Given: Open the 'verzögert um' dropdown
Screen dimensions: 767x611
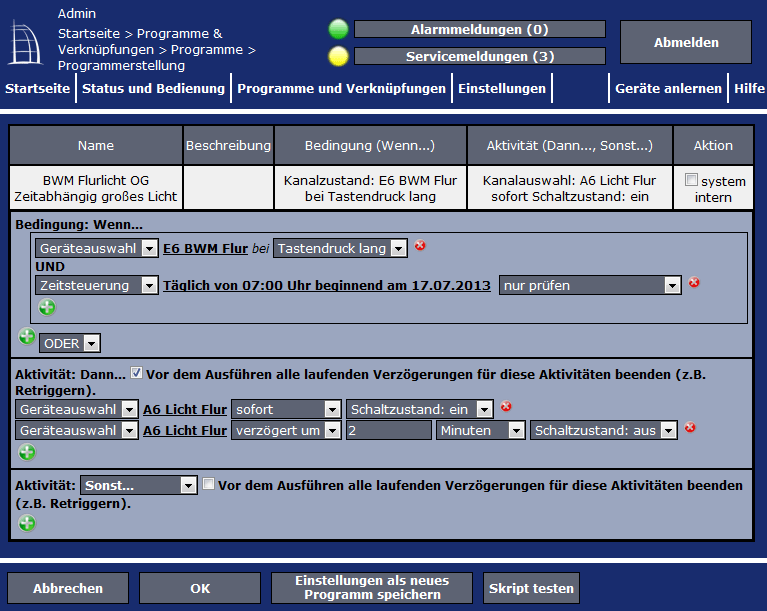Looking at the screenshot, I should (286, 430).
